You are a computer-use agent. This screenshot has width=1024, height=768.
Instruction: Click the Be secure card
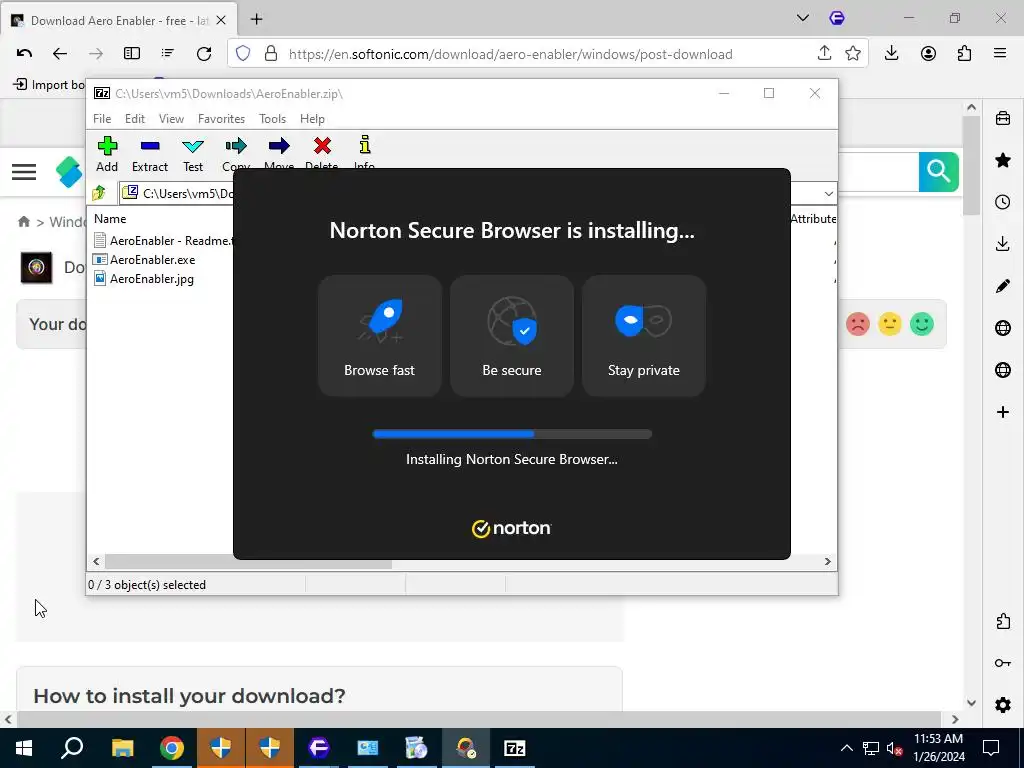pyautogui.click(x=511, y=336)
